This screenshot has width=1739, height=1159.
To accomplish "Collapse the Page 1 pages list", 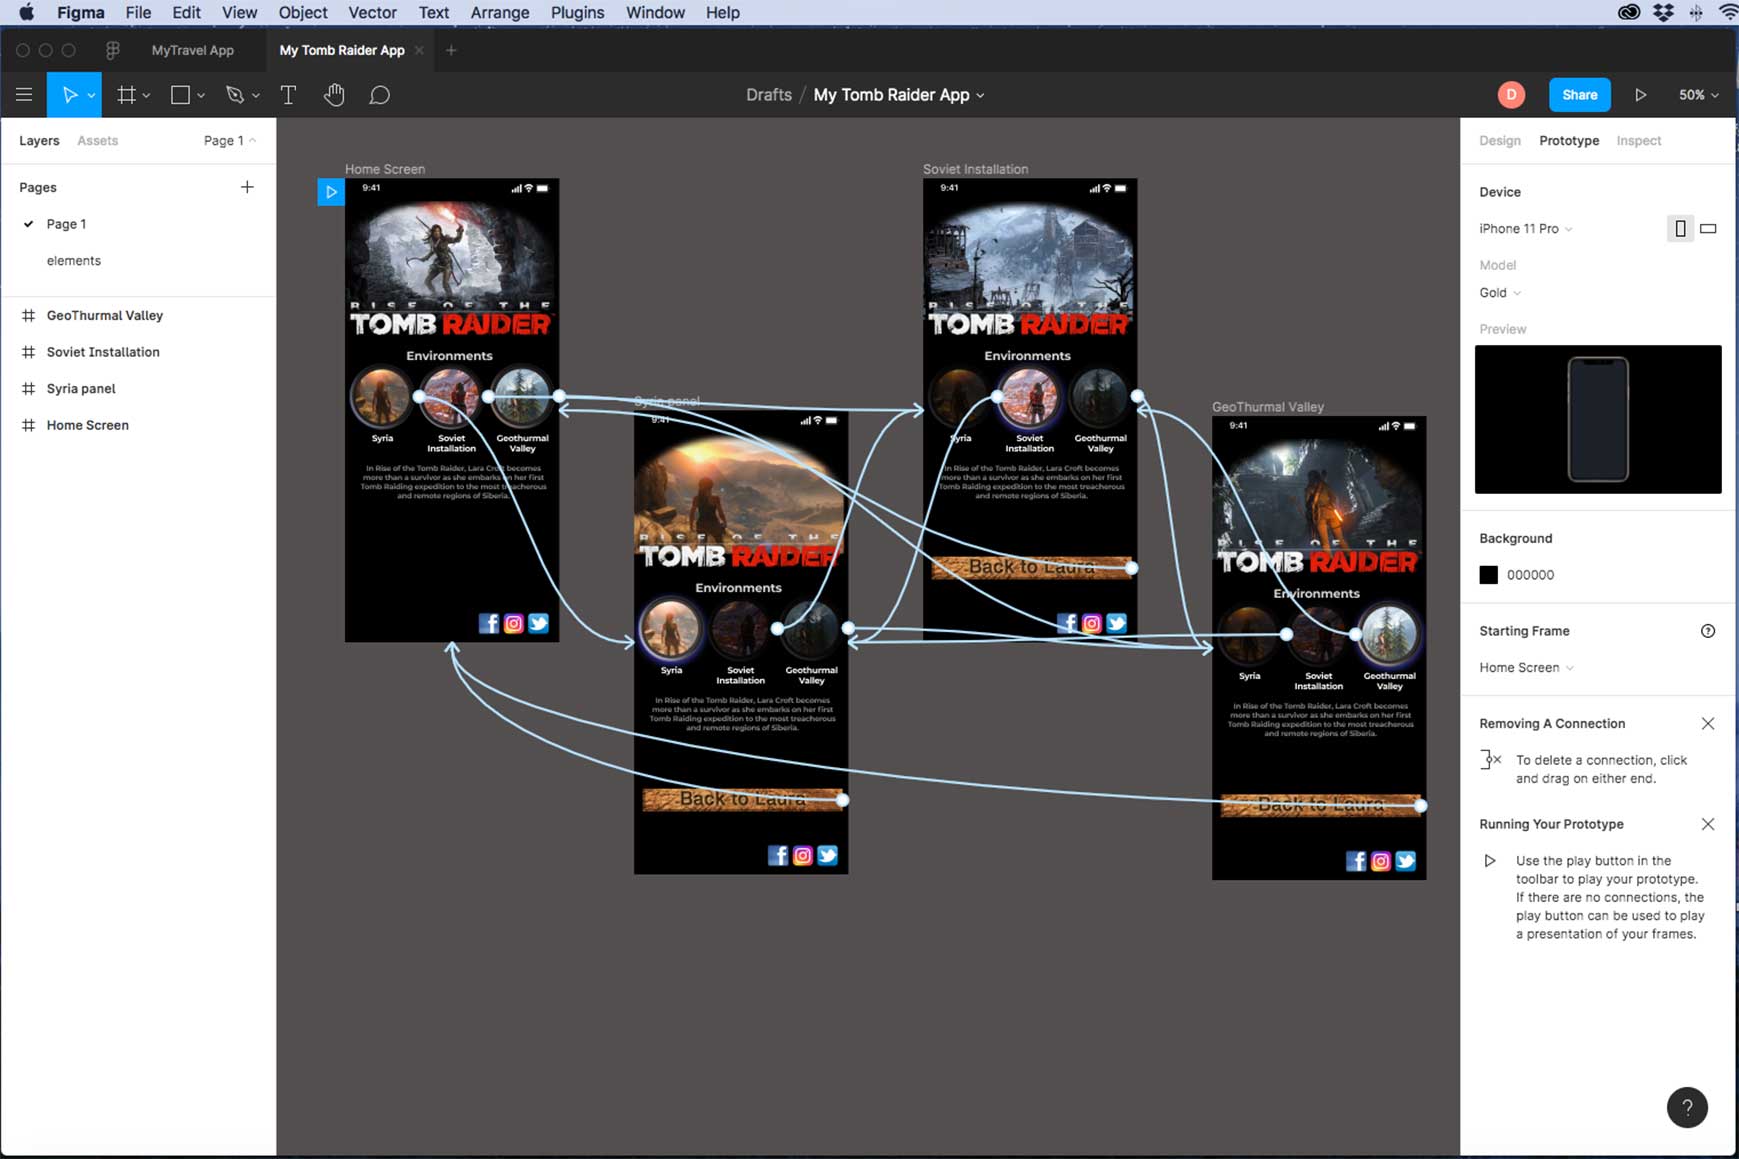I will coord(230,141).
